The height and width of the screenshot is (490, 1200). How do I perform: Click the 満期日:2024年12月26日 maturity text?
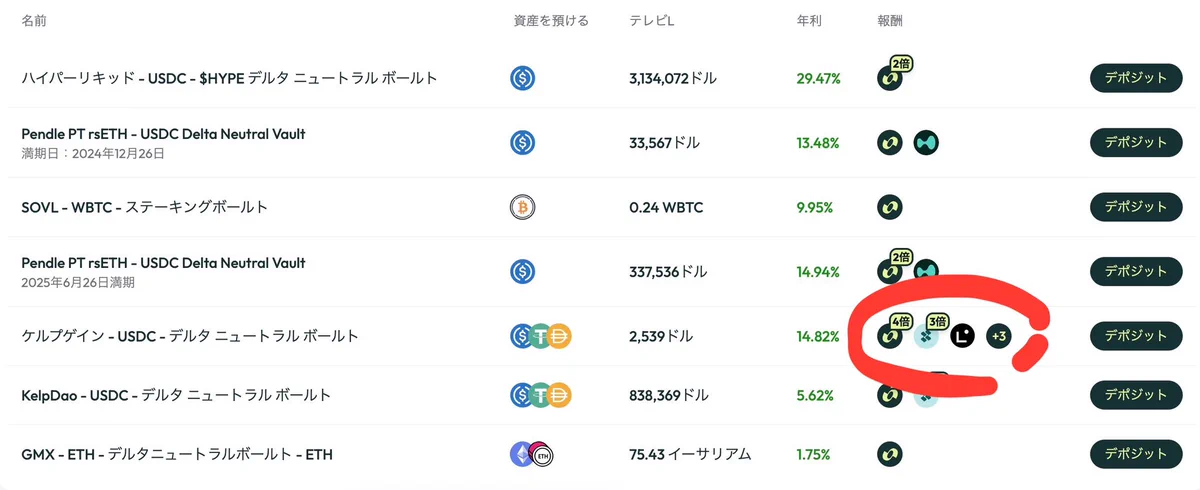[92, 154]
